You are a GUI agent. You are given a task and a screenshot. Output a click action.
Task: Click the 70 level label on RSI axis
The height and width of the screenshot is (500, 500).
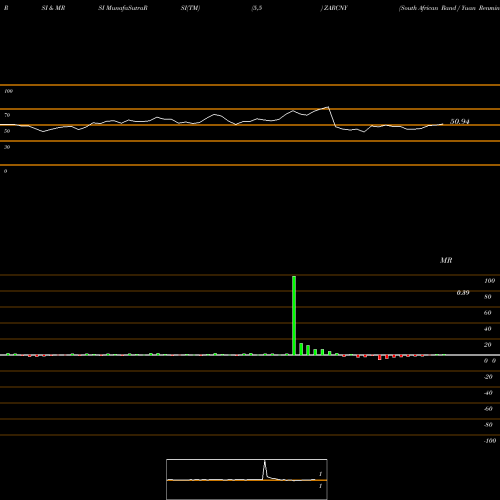[x=7, y=115]
